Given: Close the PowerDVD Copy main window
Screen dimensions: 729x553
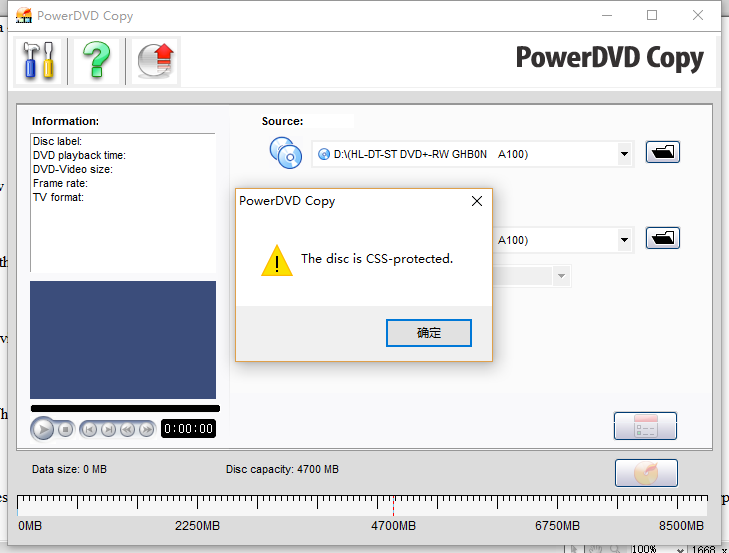Looking at the screenshot, I should [x=697, y=15].
